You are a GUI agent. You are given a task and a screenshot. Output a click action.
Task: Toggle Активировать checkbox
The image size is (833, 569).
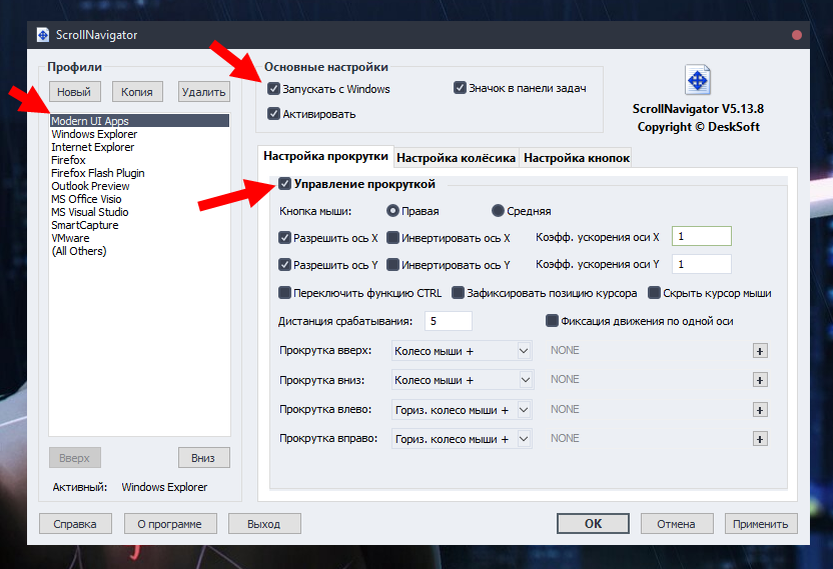click(274, 114)
